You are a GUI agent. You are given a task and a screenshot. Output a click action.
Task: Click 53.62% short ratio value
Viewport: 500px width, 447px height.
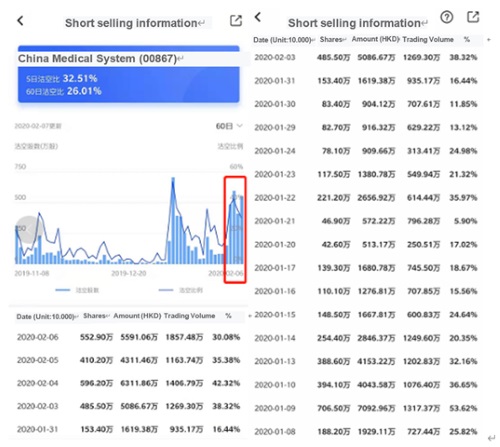[463, 408]
